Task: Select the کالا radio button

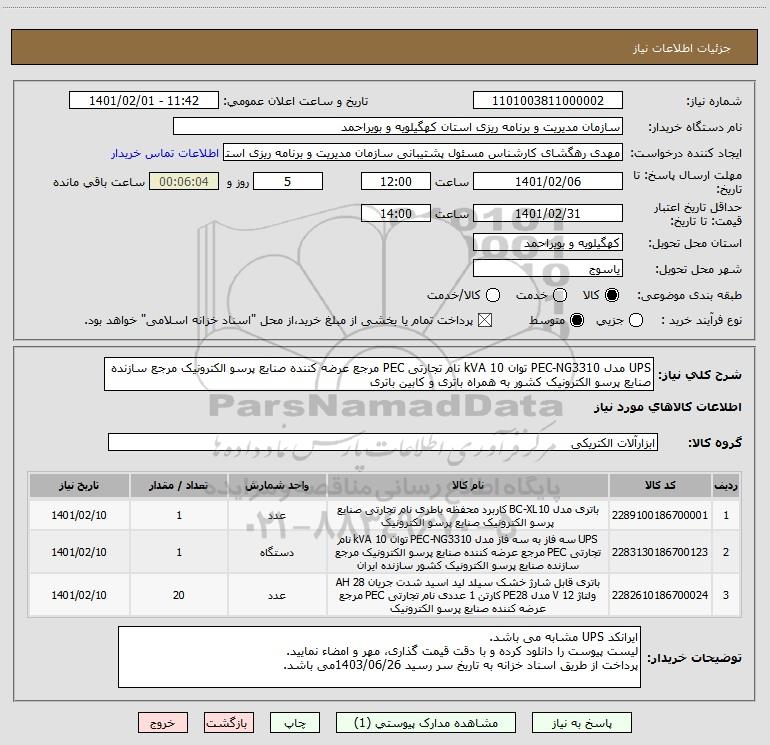Action: pyautogui.click(x=612, y=295)
